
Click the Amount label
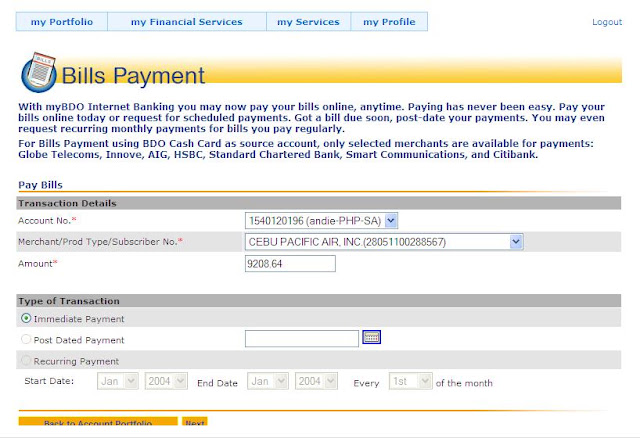coord(38,263)
